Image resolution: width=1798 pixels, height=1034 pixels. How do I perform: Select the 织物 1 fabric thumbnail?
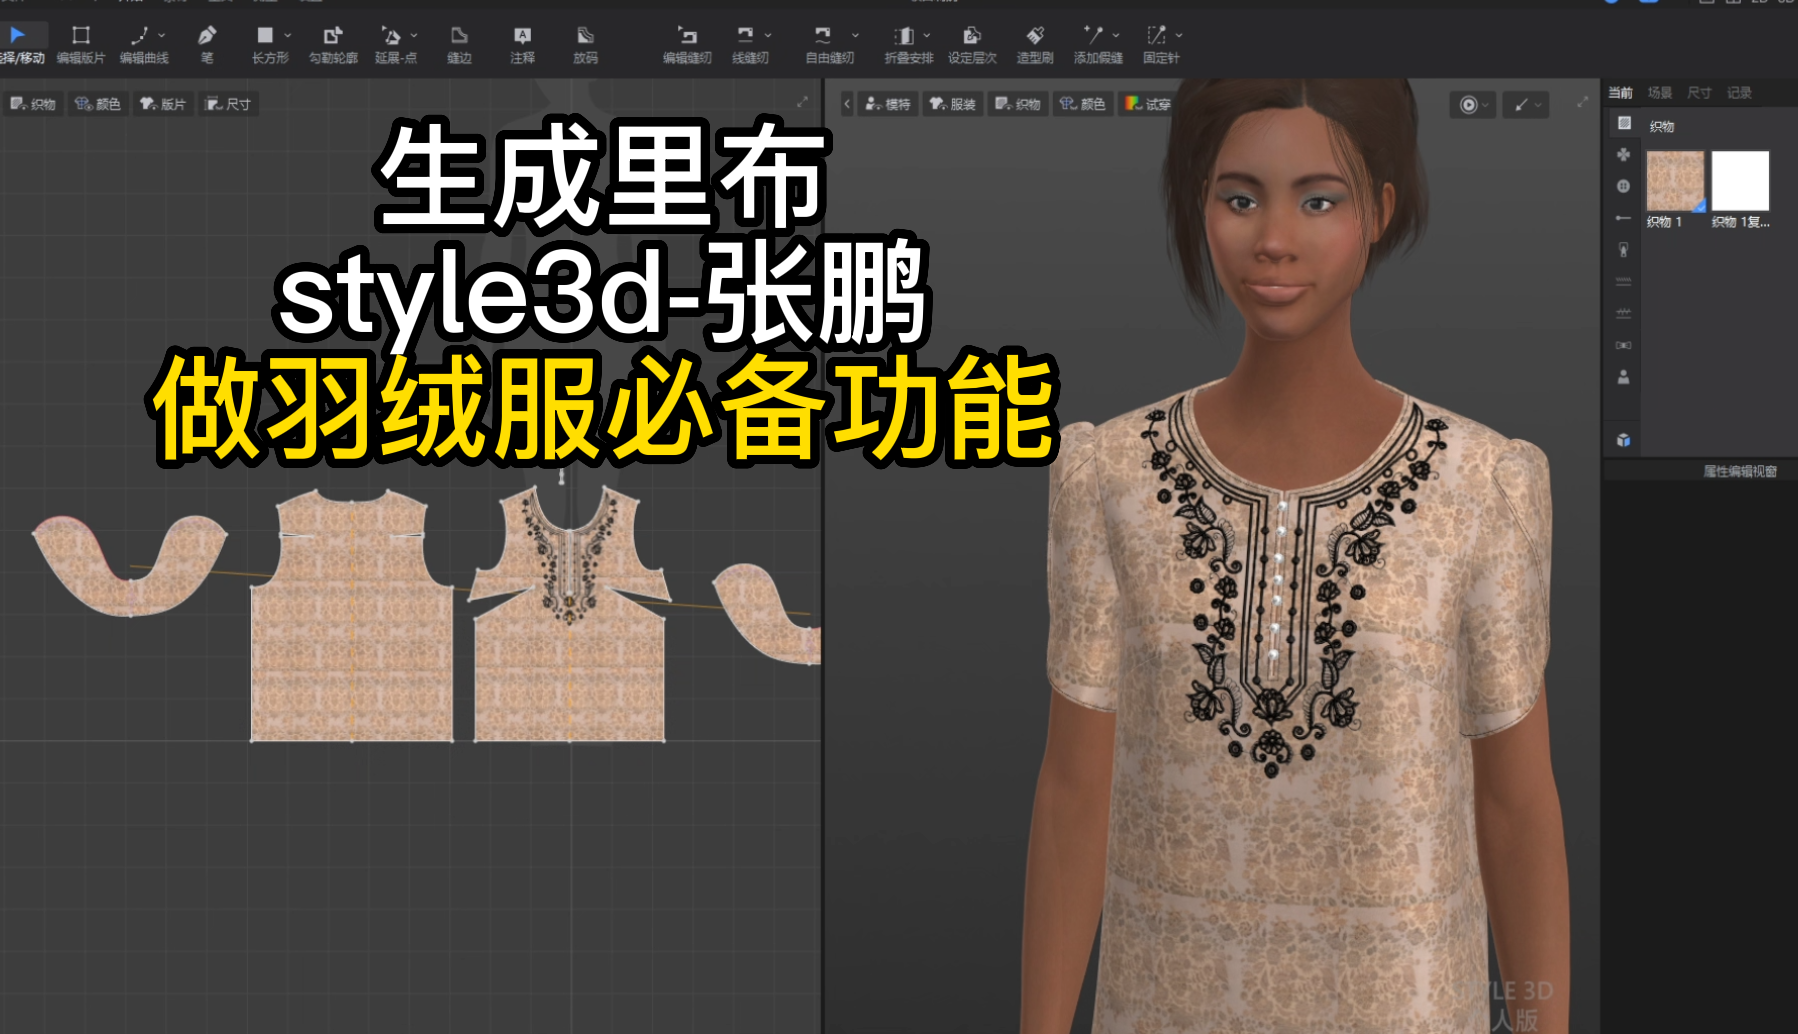pyautogui.click(x=1675, y=181)
